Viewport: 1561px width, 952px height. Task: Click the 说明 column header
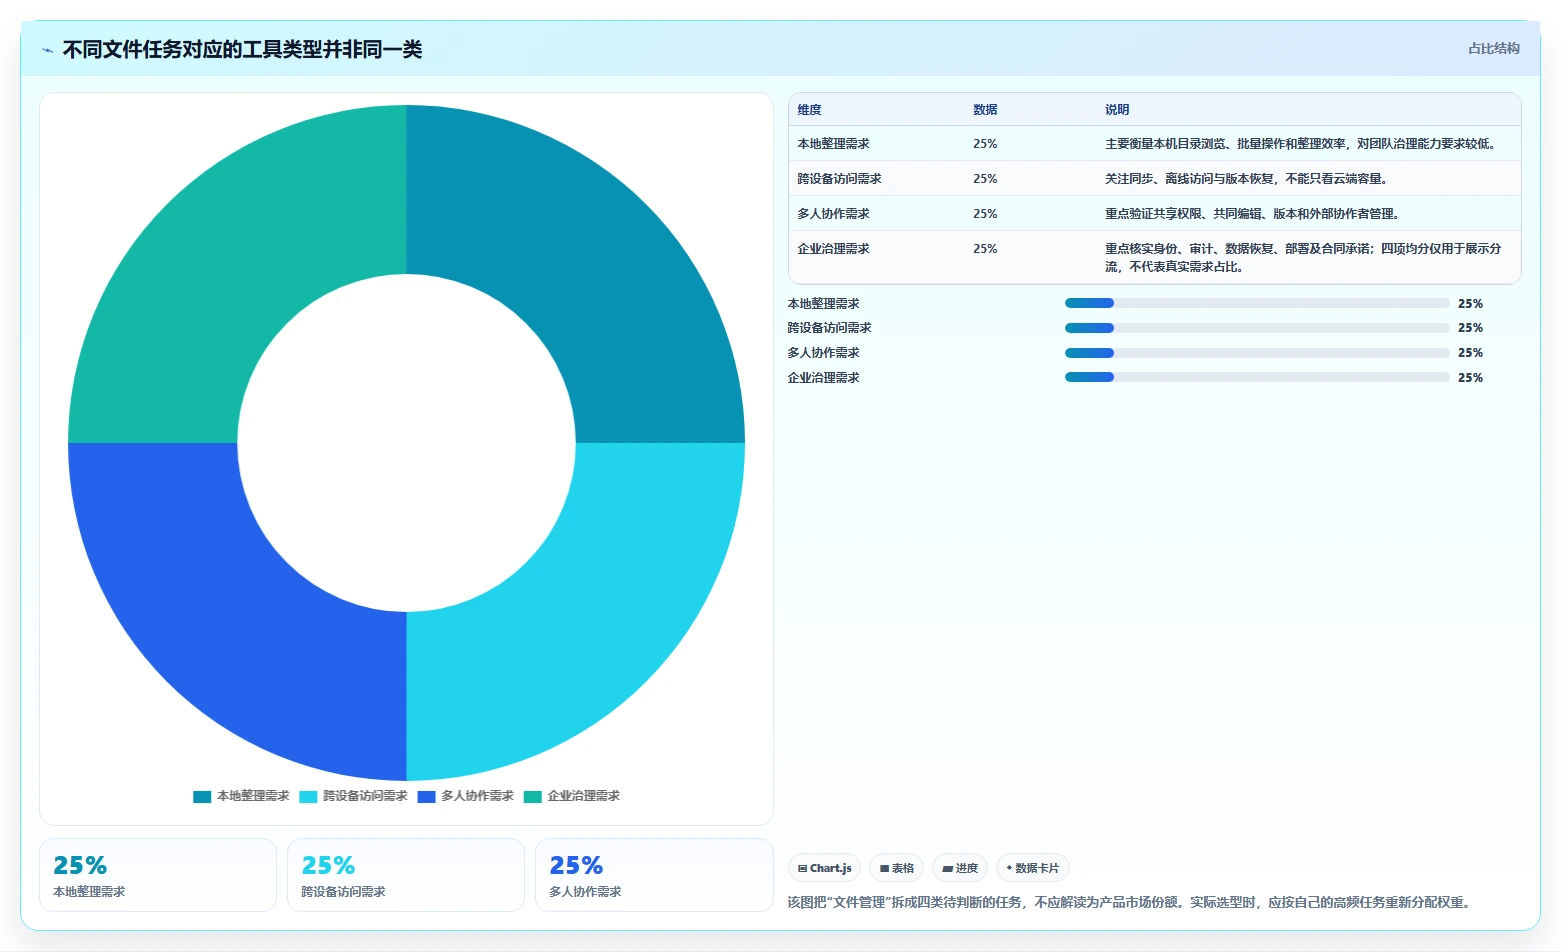point(1117,110)
